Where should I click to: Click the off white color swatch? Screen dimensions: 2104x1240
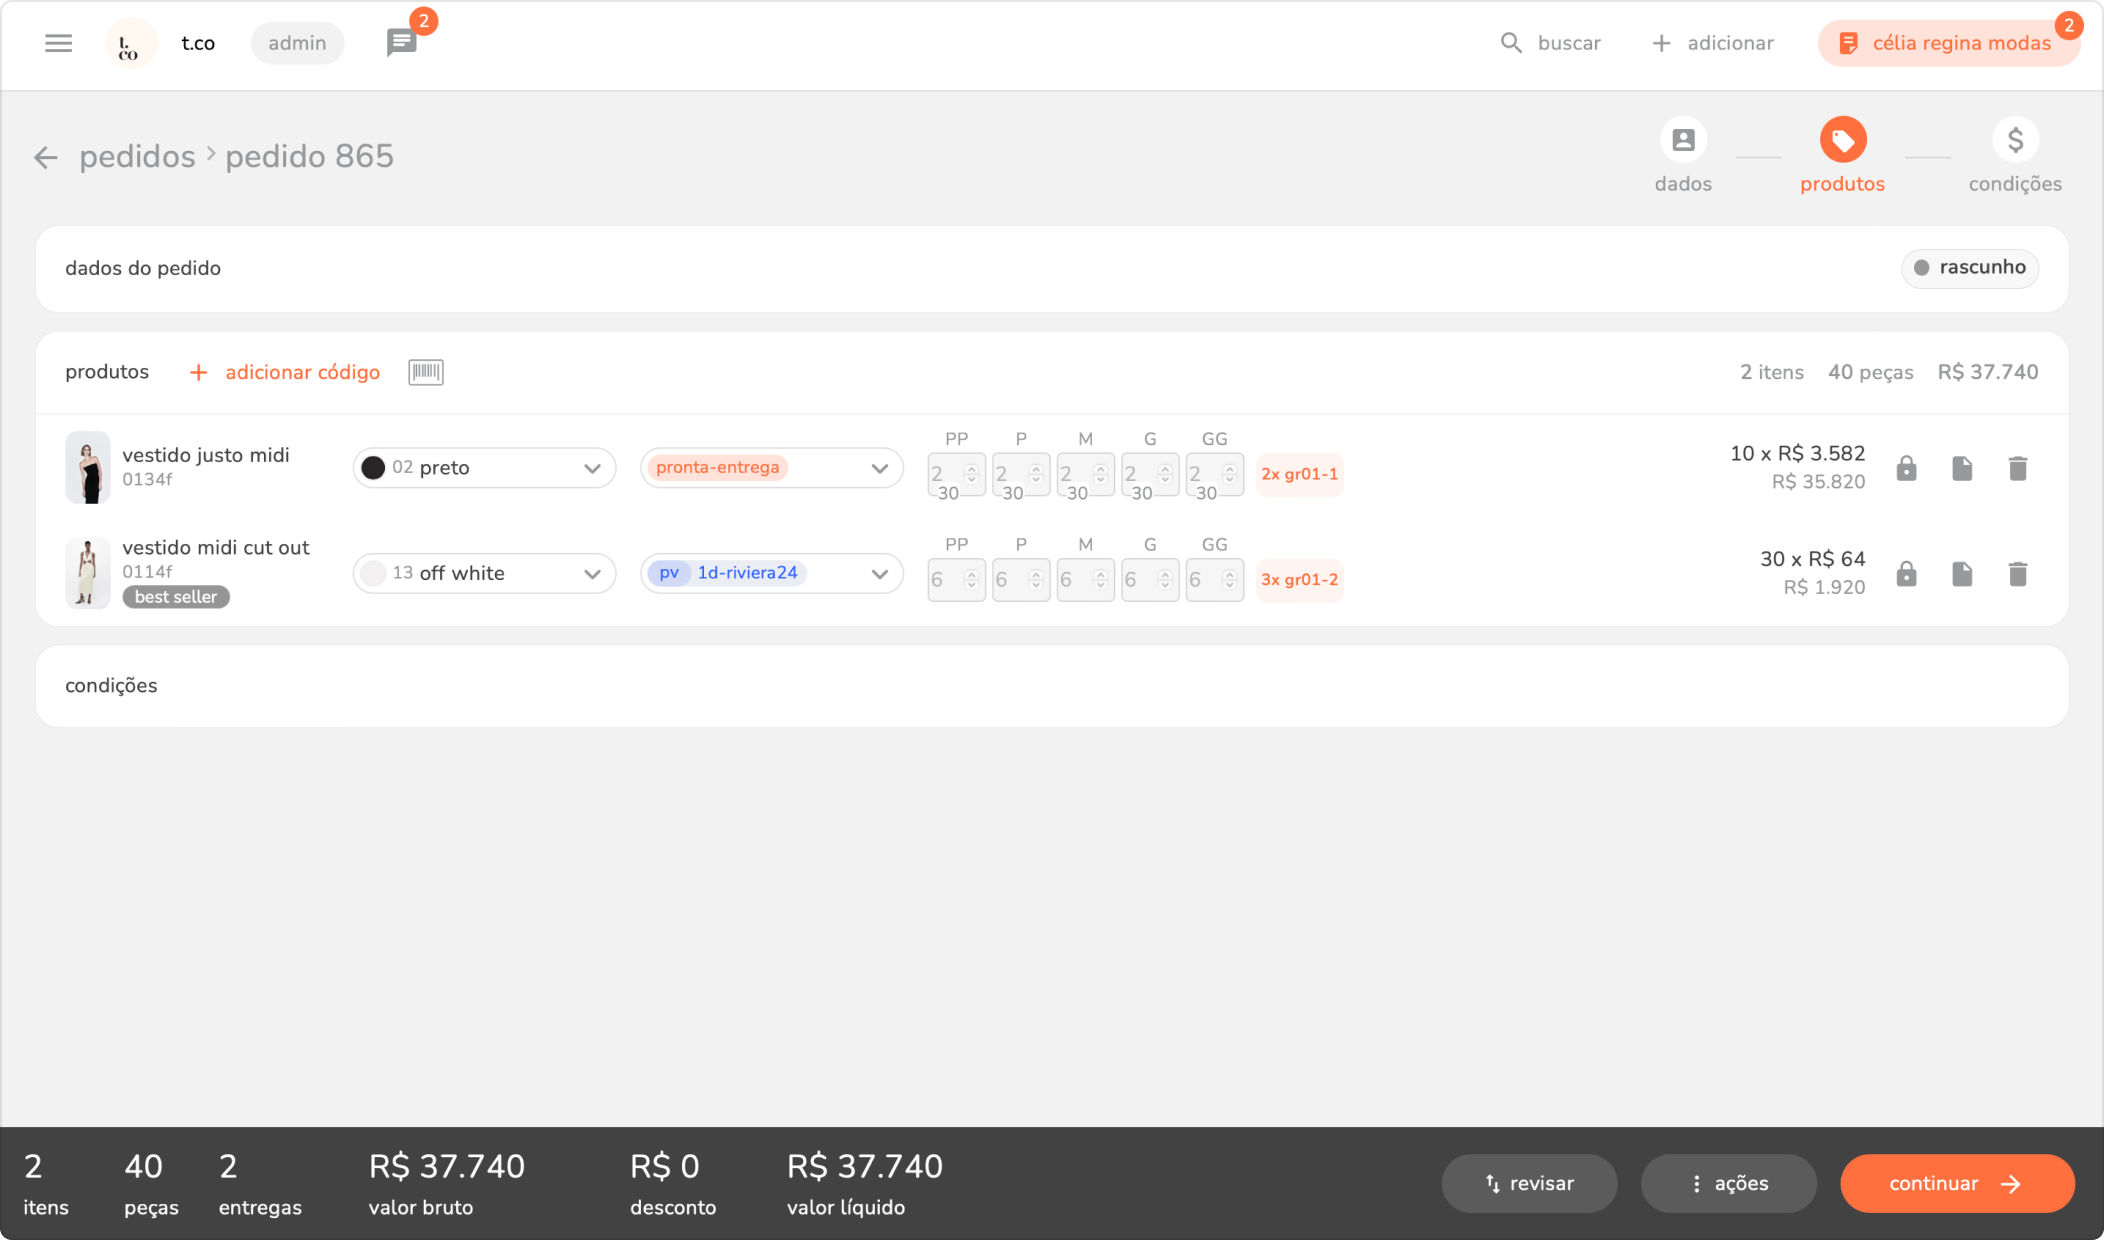click(x=373, y=574)
